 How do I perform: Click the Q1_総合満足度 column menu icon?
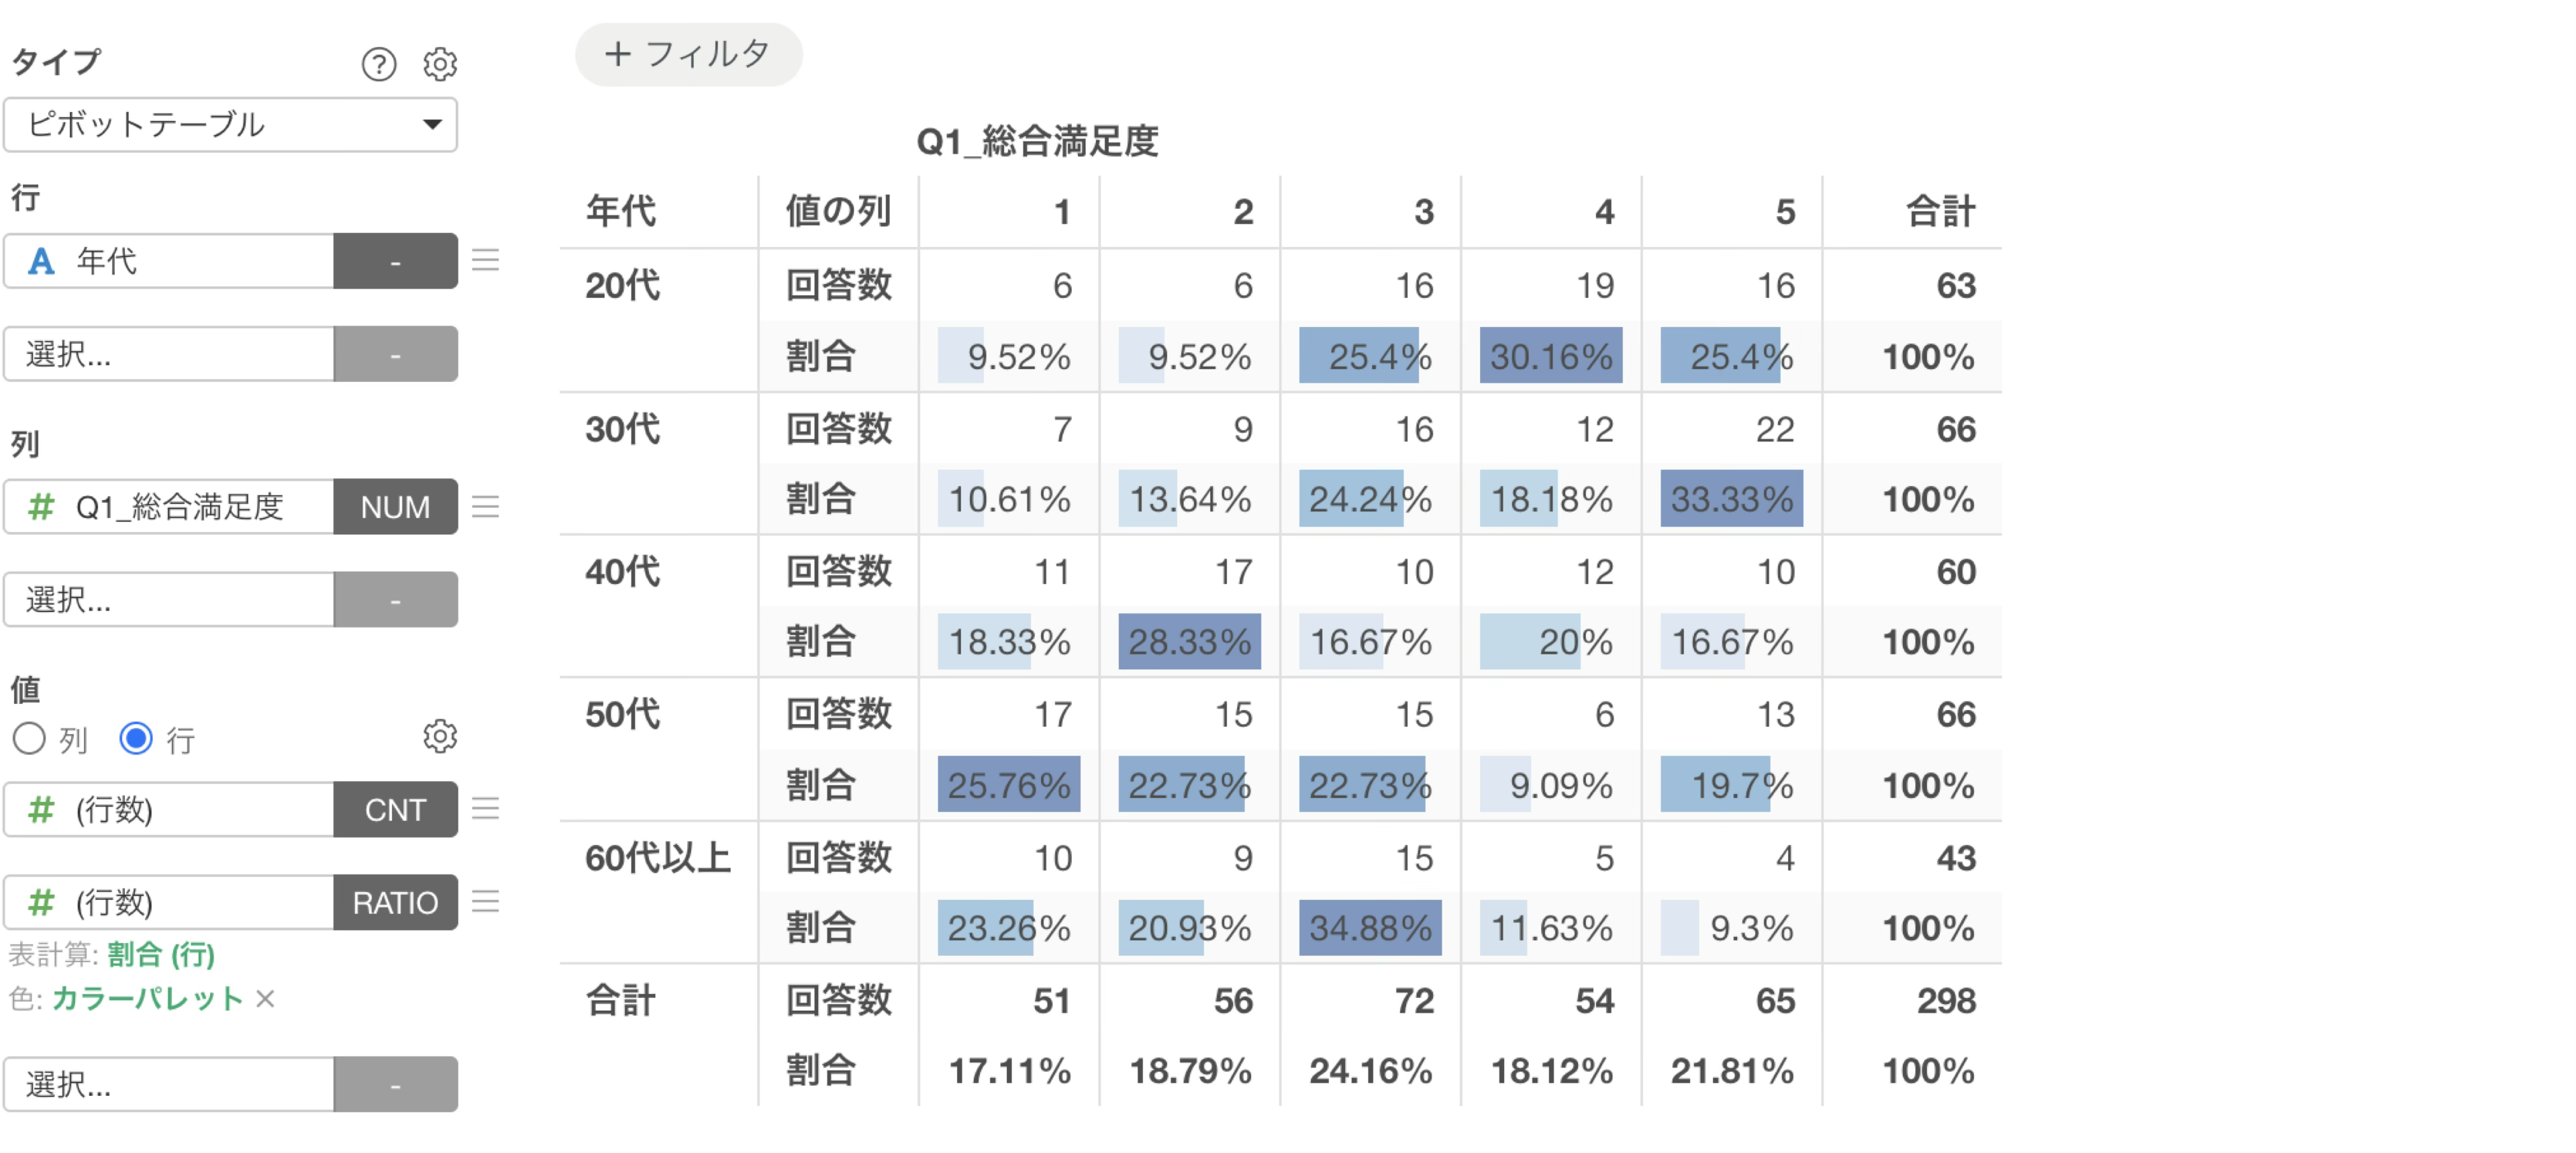pyautogui.click(x=486, y=507)
